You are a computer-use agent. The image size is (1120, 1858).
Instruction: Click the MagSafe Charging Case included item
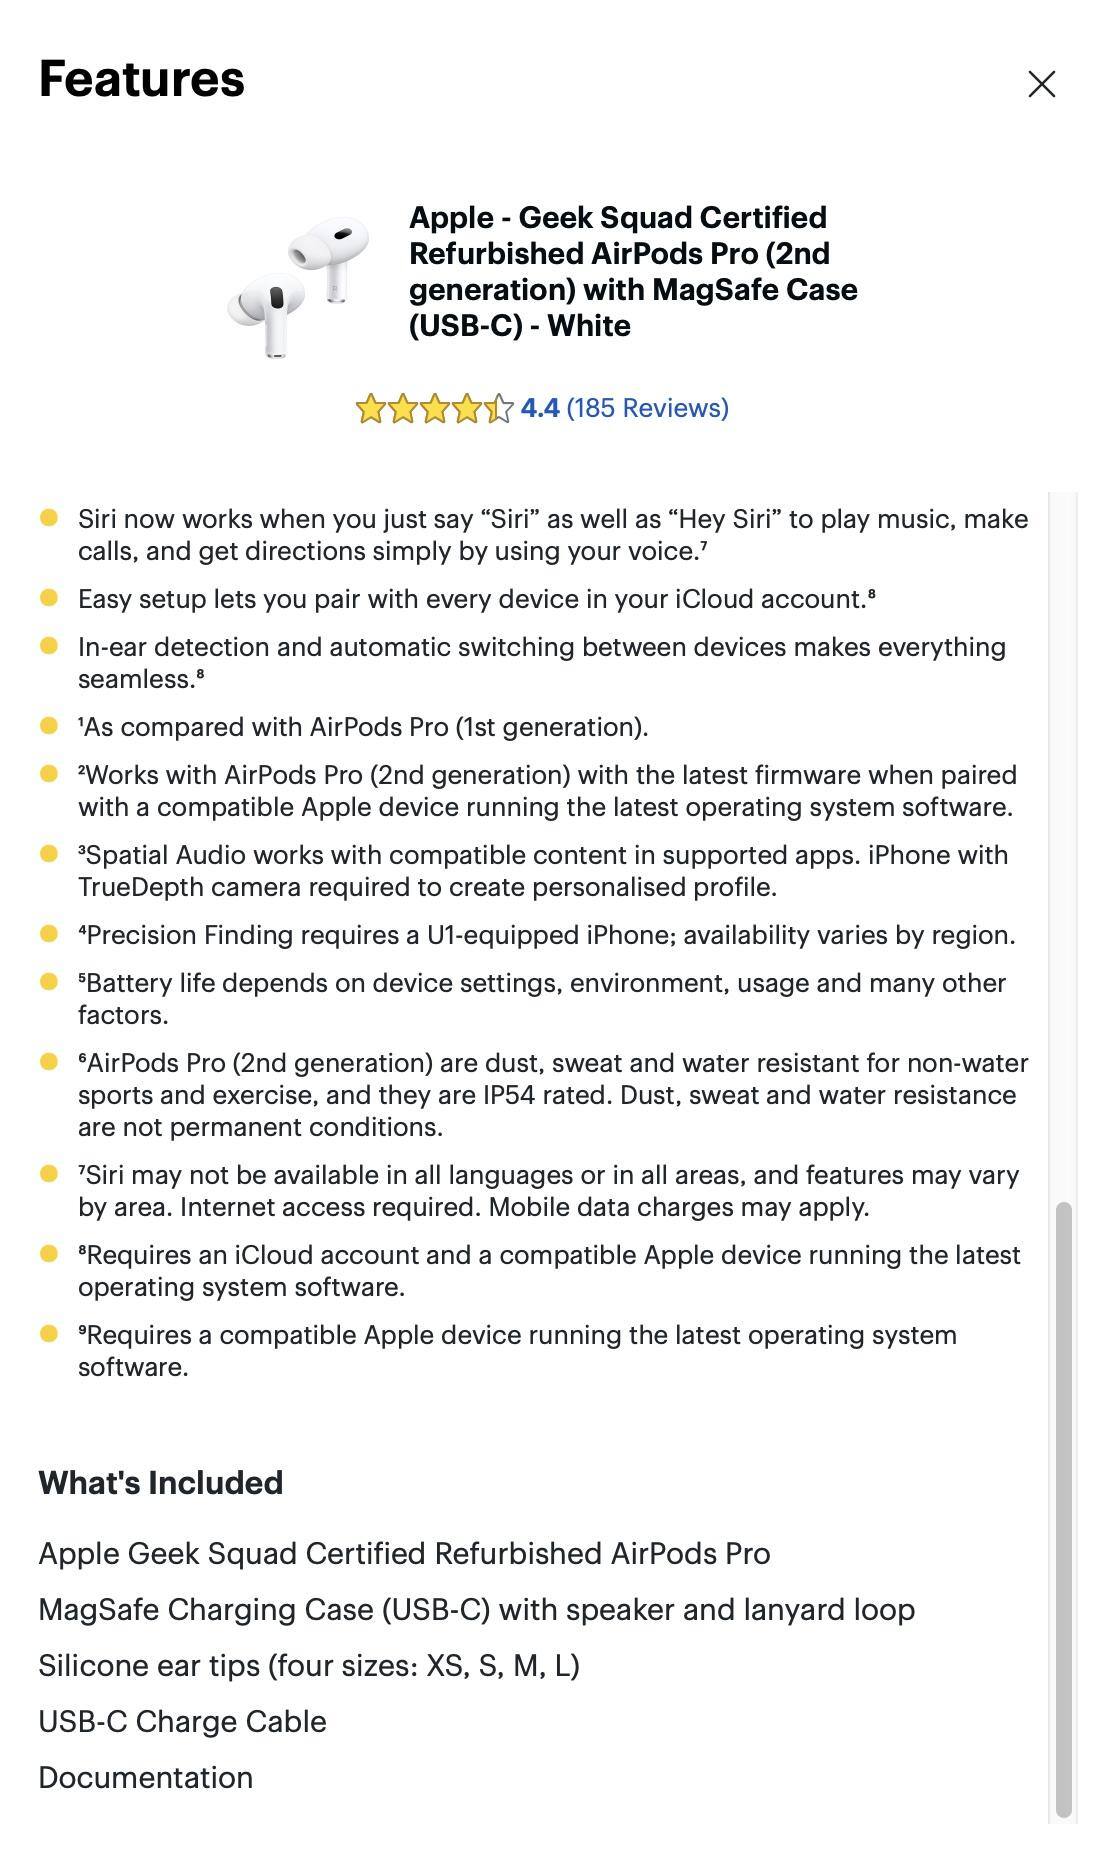[476, 1609]
